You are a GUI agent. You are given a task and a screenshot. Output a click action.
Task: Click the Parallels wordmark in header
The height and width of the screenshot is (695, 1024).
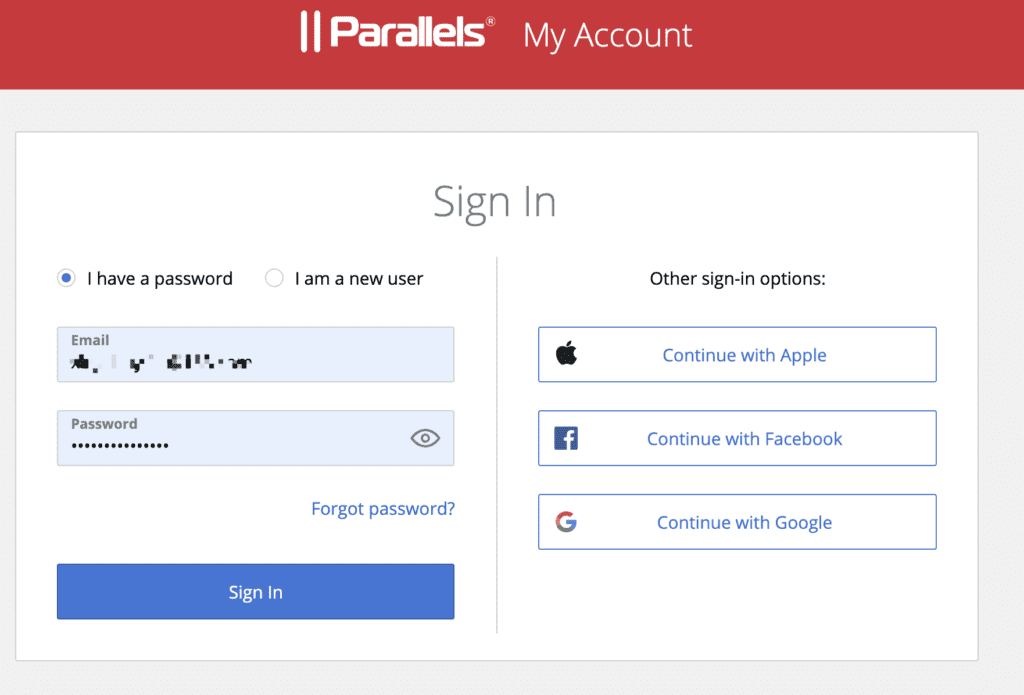(411, 32)
